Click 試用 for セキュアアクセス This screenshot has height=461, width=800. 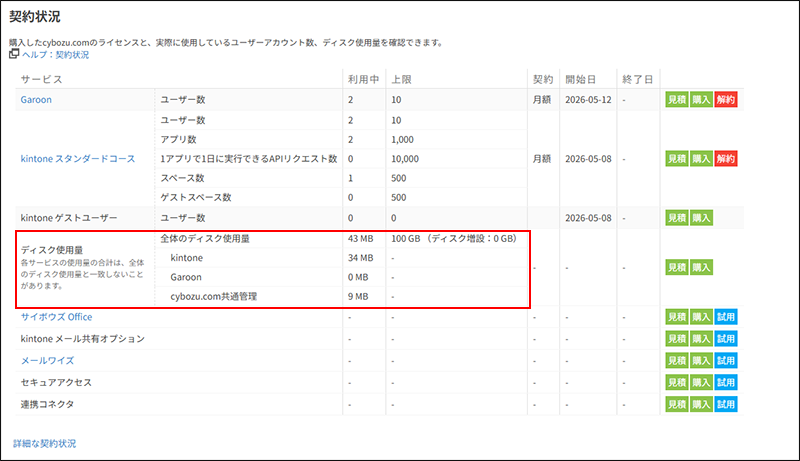click(726, 383)
